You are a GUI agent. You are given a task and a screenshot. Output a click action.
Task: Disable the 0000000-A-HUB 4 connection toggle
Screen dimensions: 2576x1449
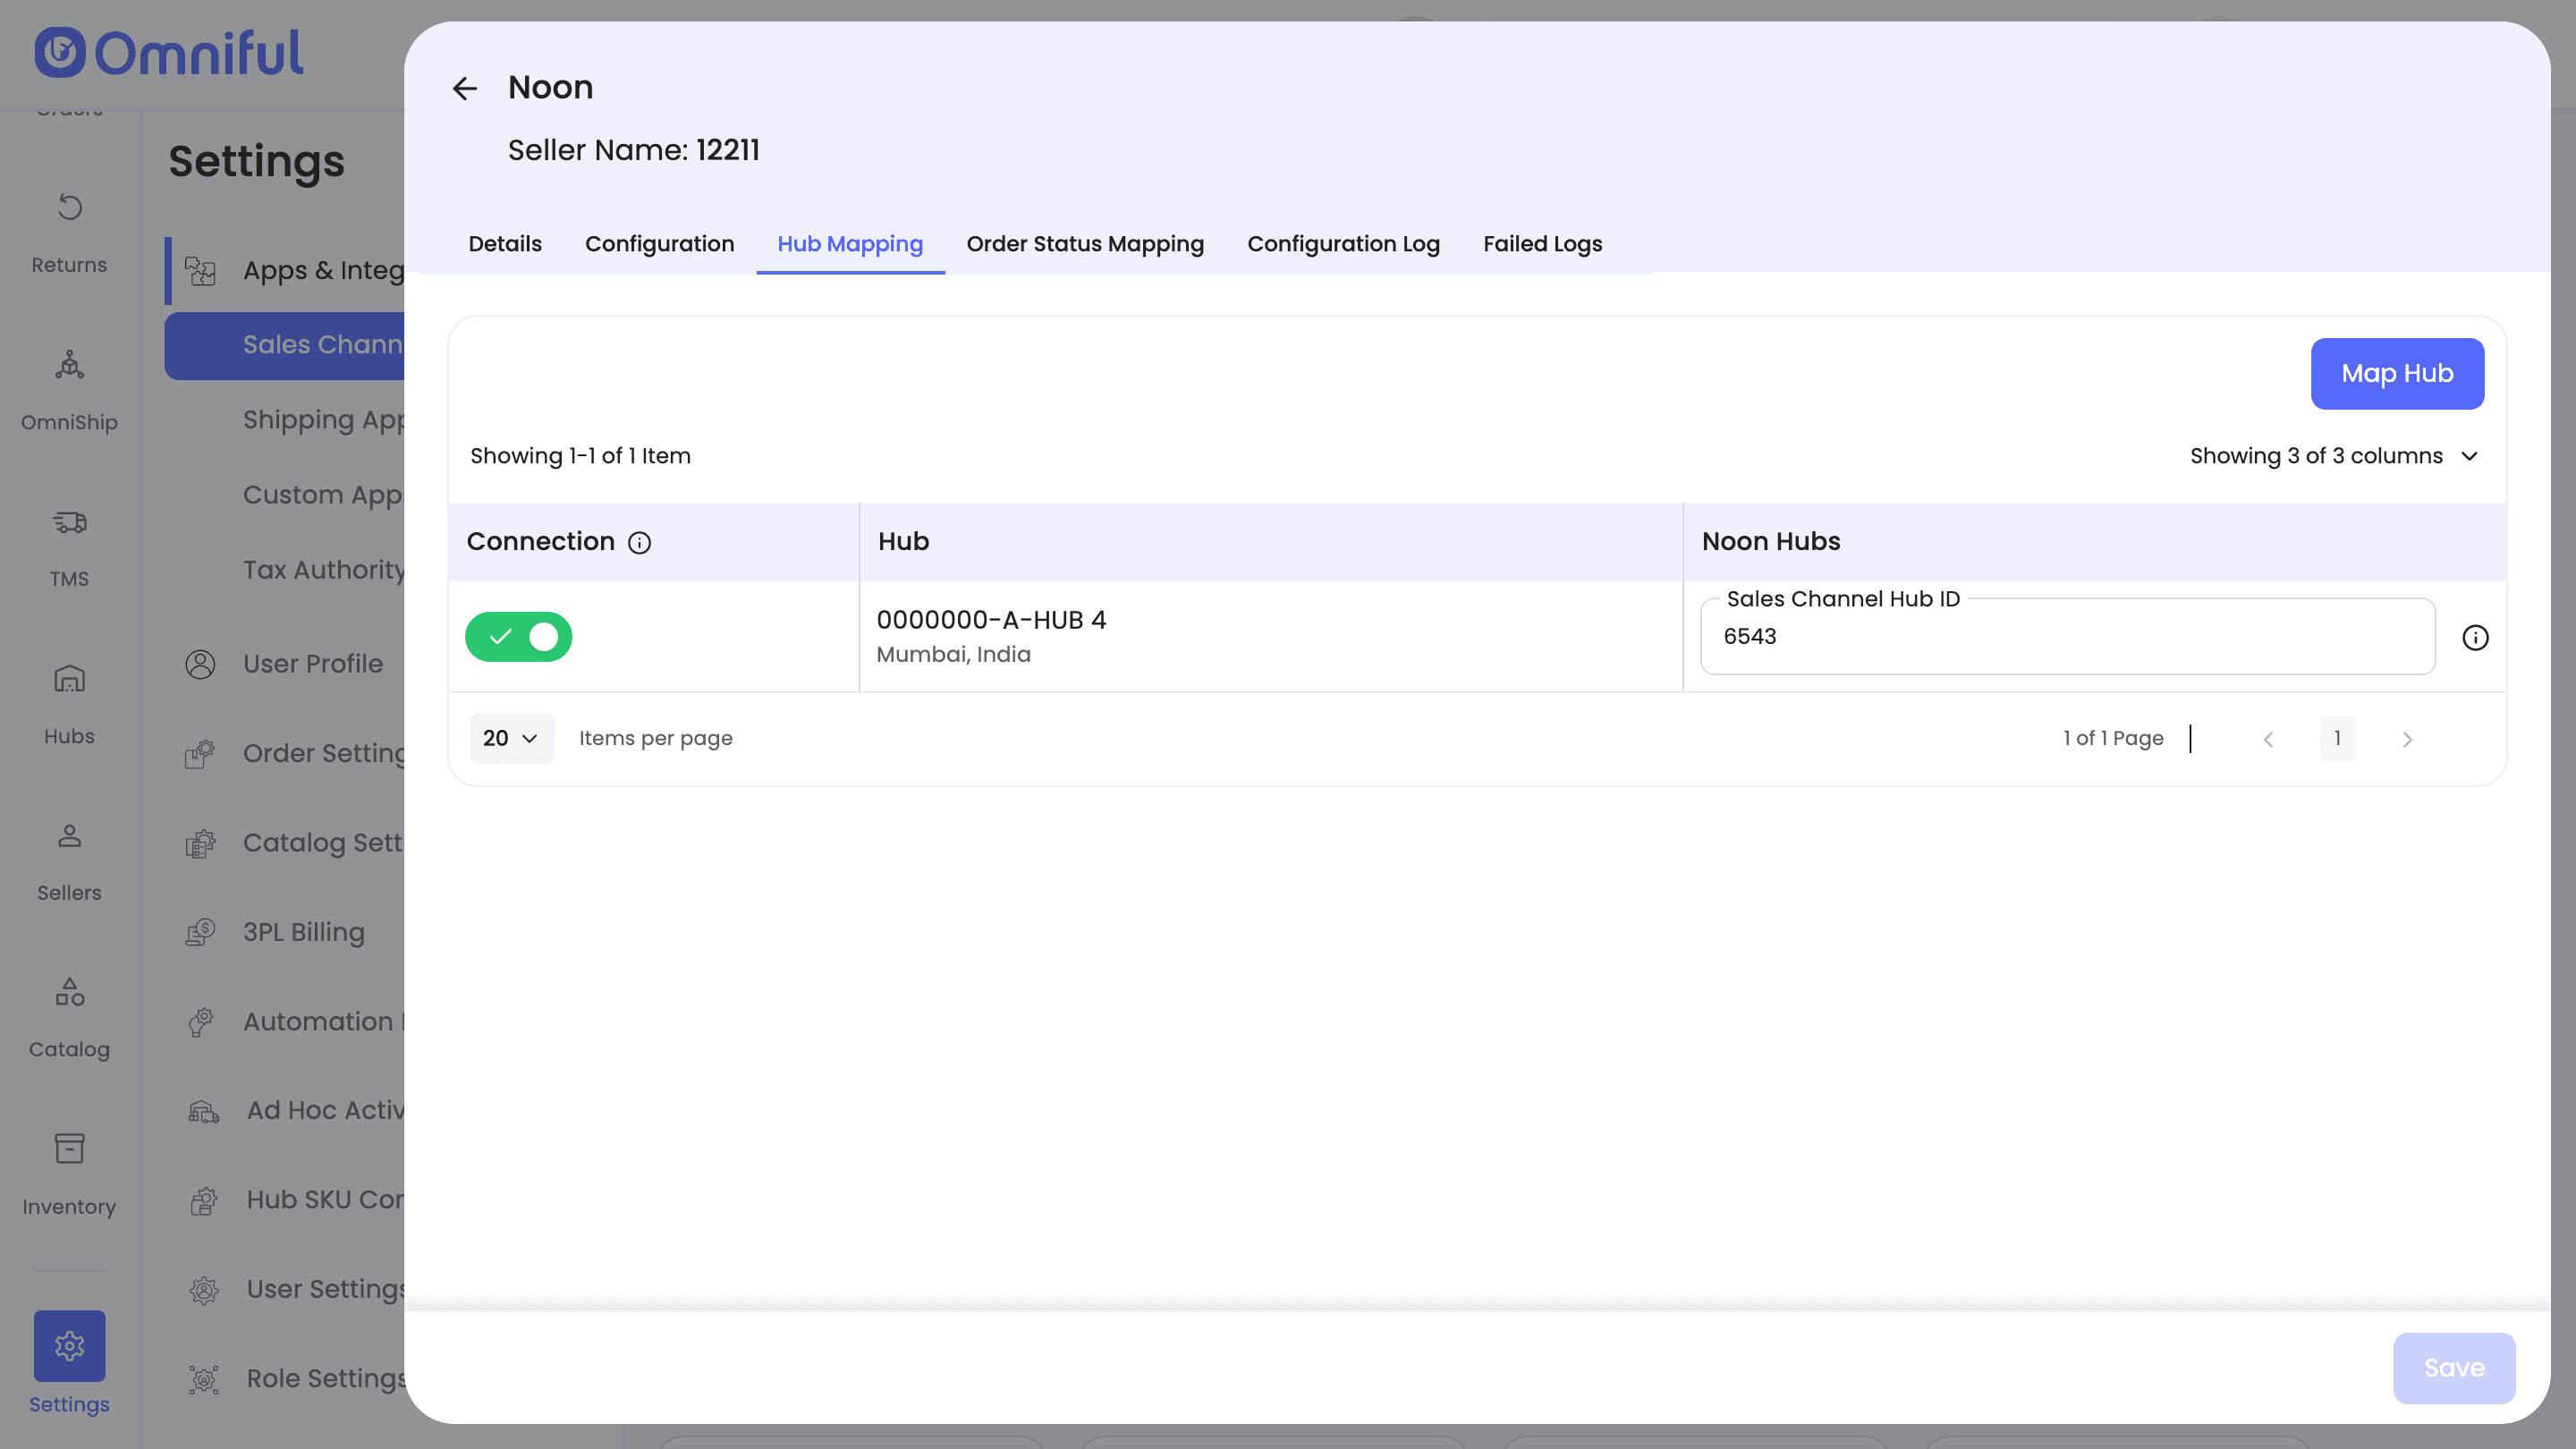(518, 637)
